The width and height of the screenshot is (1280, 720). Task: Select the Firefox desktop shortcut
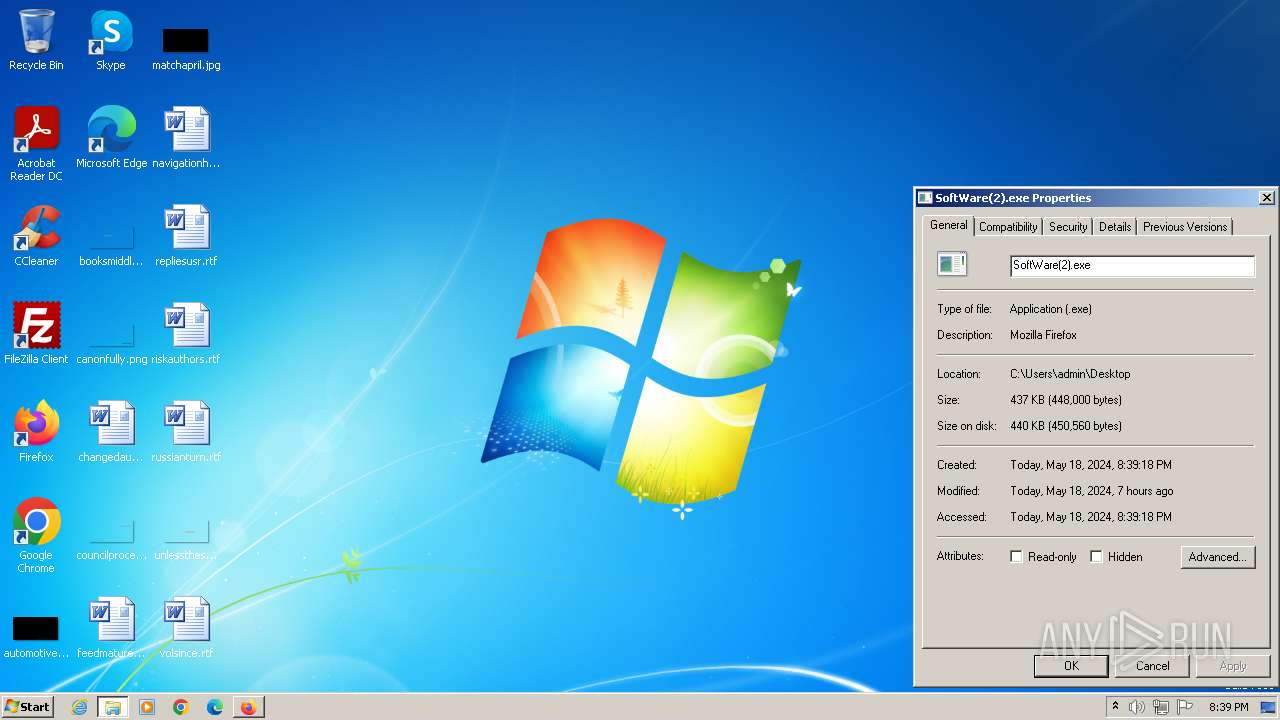[36, 432]
